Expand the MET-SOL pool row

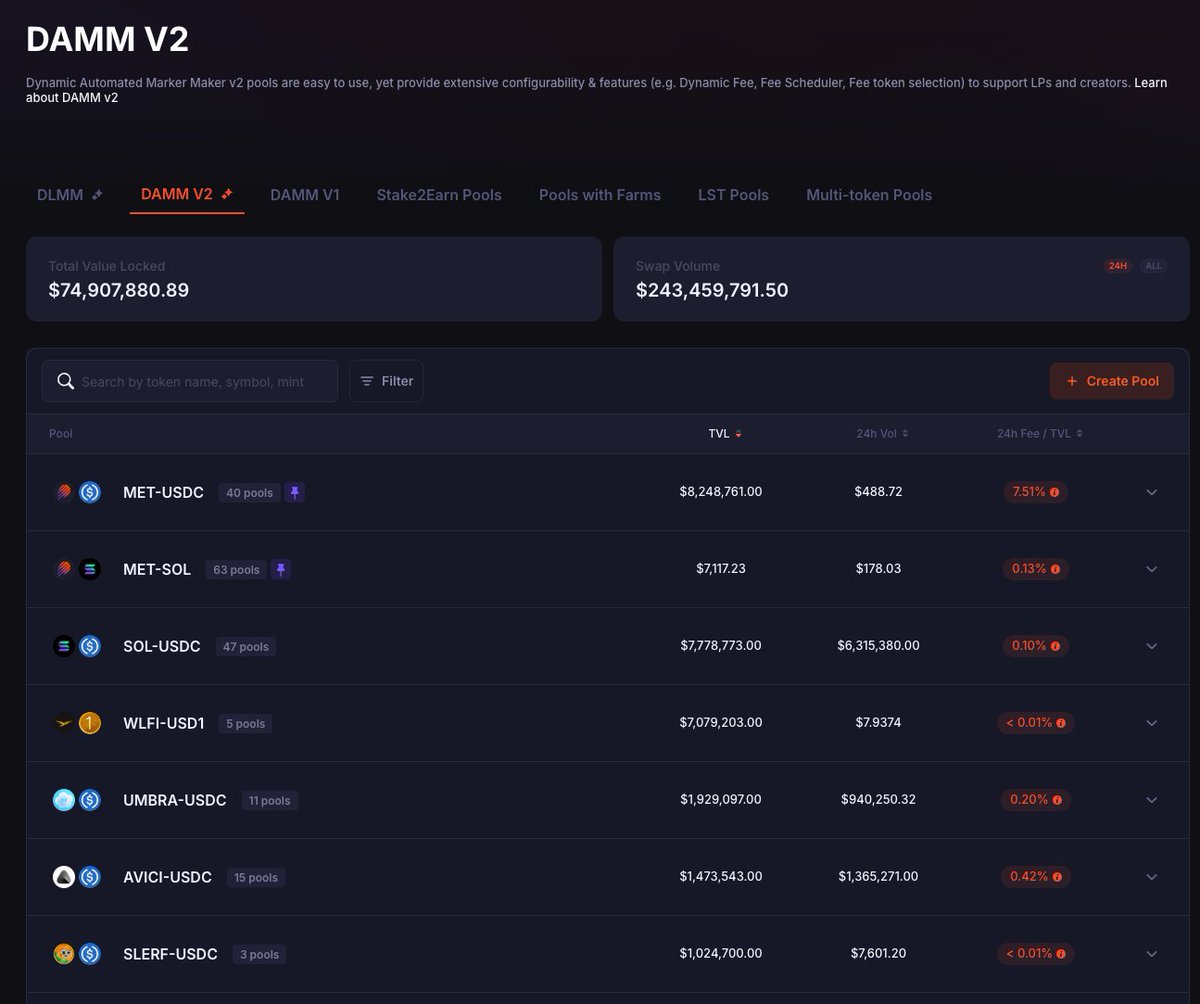(x=1152, y=569)
